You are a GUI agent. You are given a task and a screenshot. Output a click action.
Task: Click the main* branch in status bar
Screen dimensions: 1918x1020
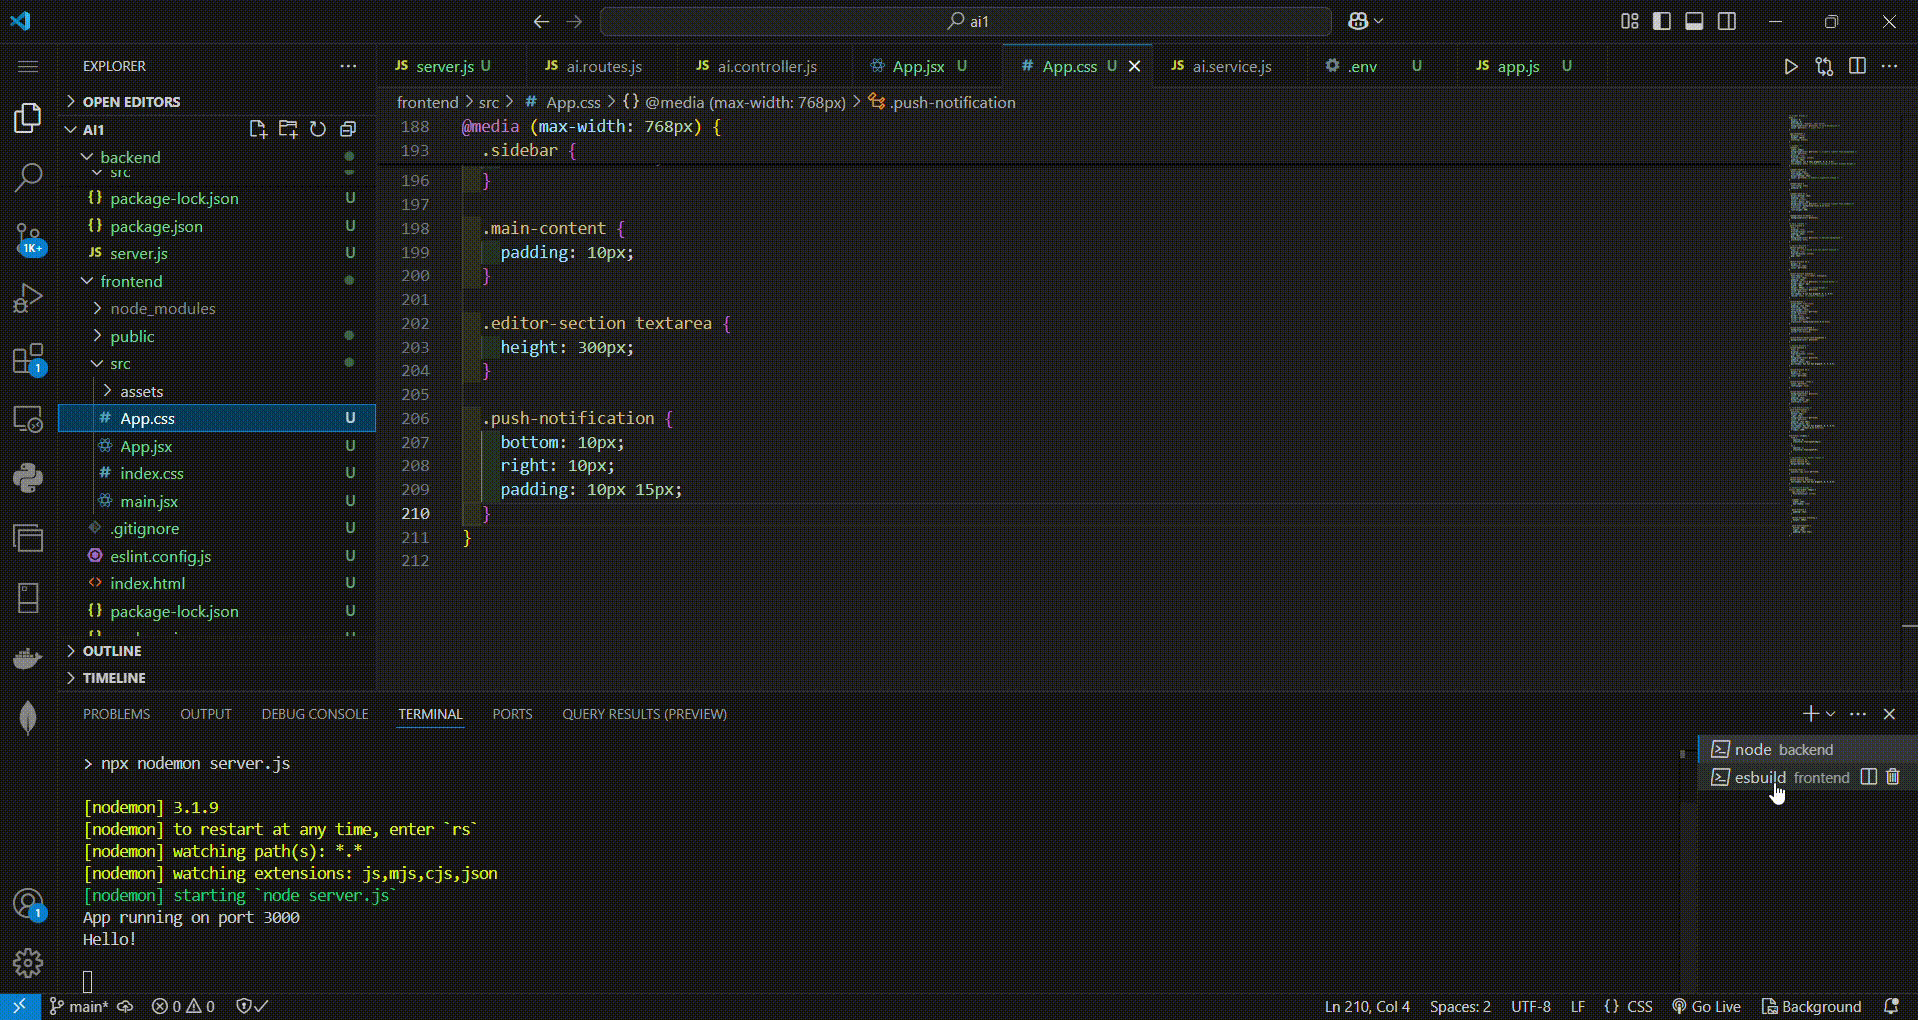pos(79,1006)
